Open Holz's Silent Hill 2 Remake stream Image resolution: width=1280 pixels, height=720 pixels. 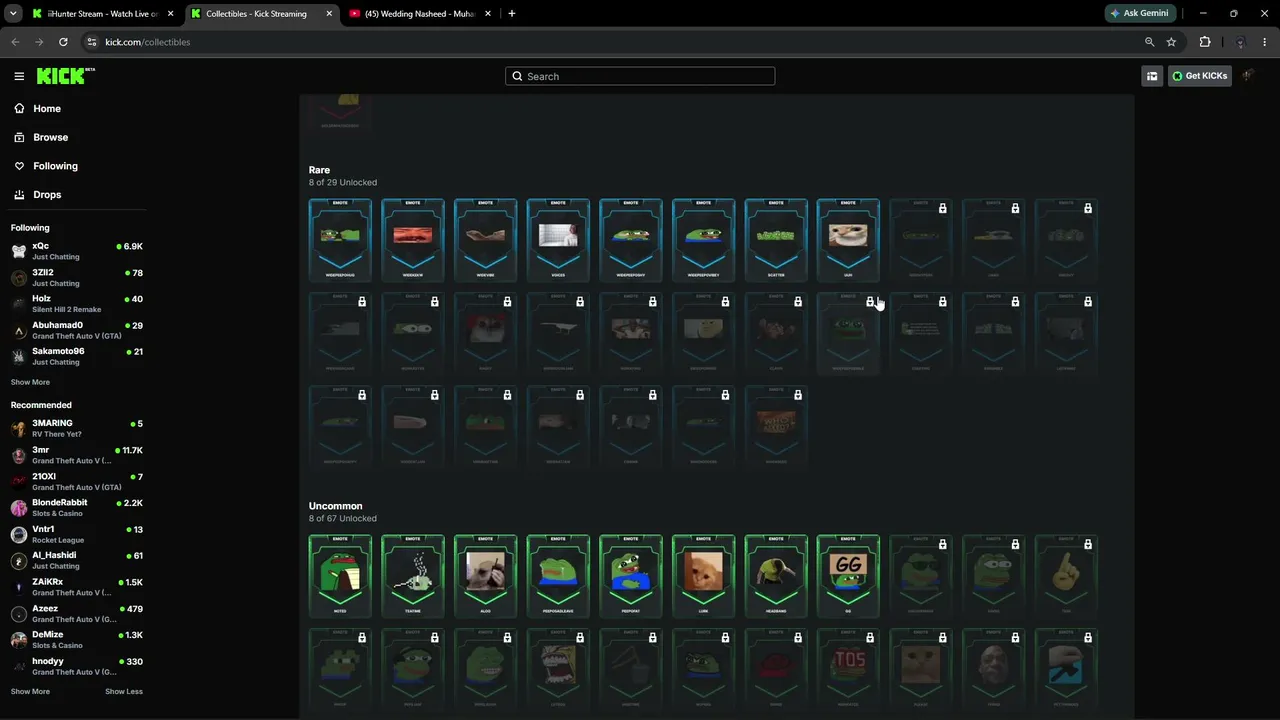click(78, 304)
